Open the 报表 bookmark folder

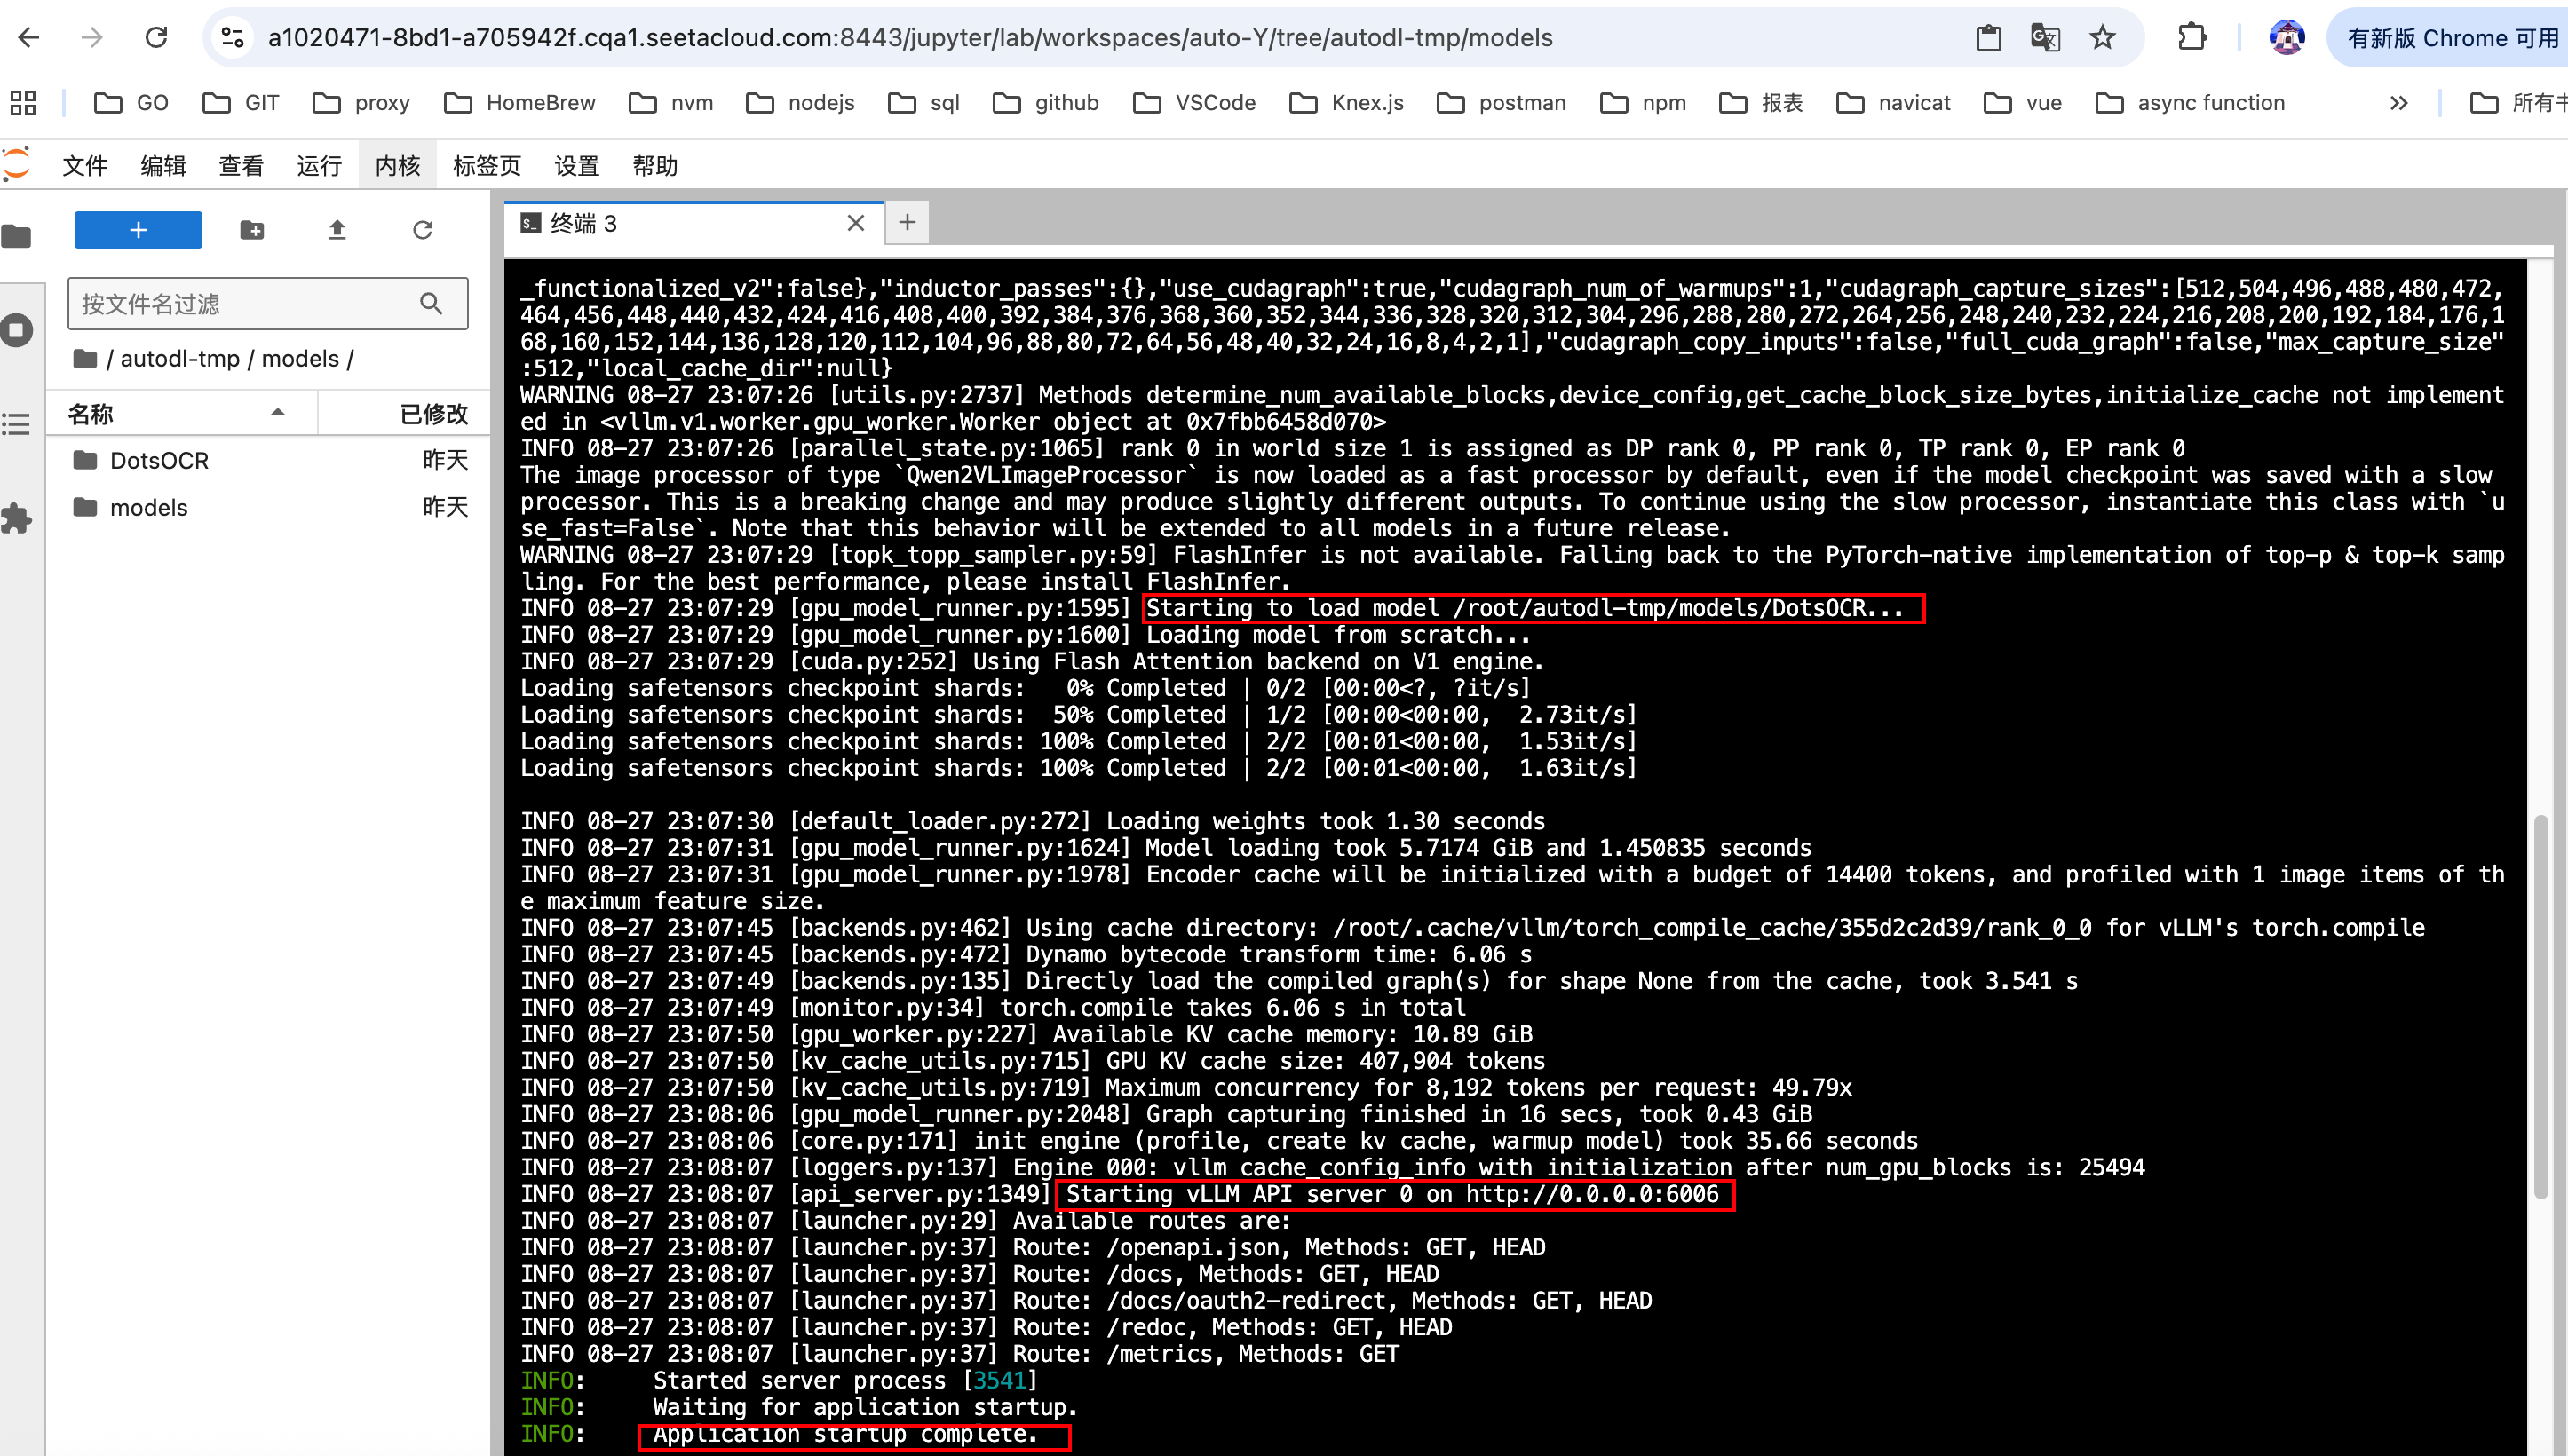[1760, 103]
